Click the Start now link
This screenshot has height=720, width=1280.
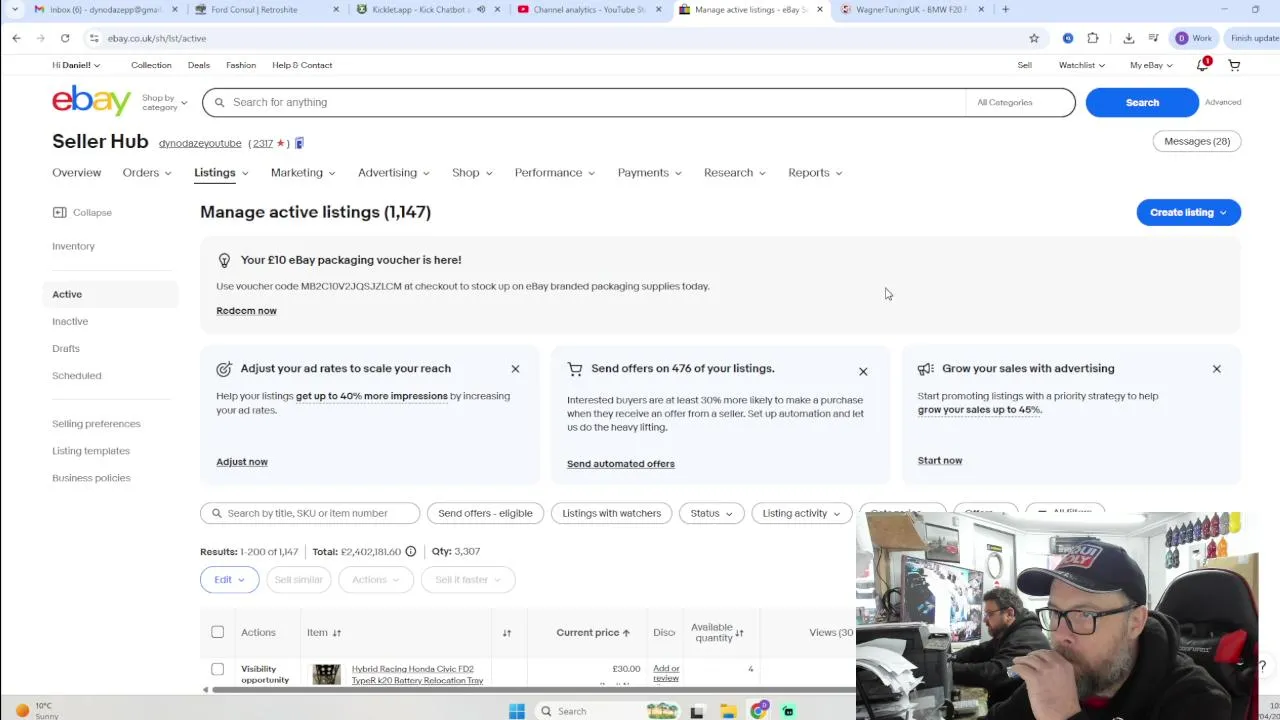[940, 461]
